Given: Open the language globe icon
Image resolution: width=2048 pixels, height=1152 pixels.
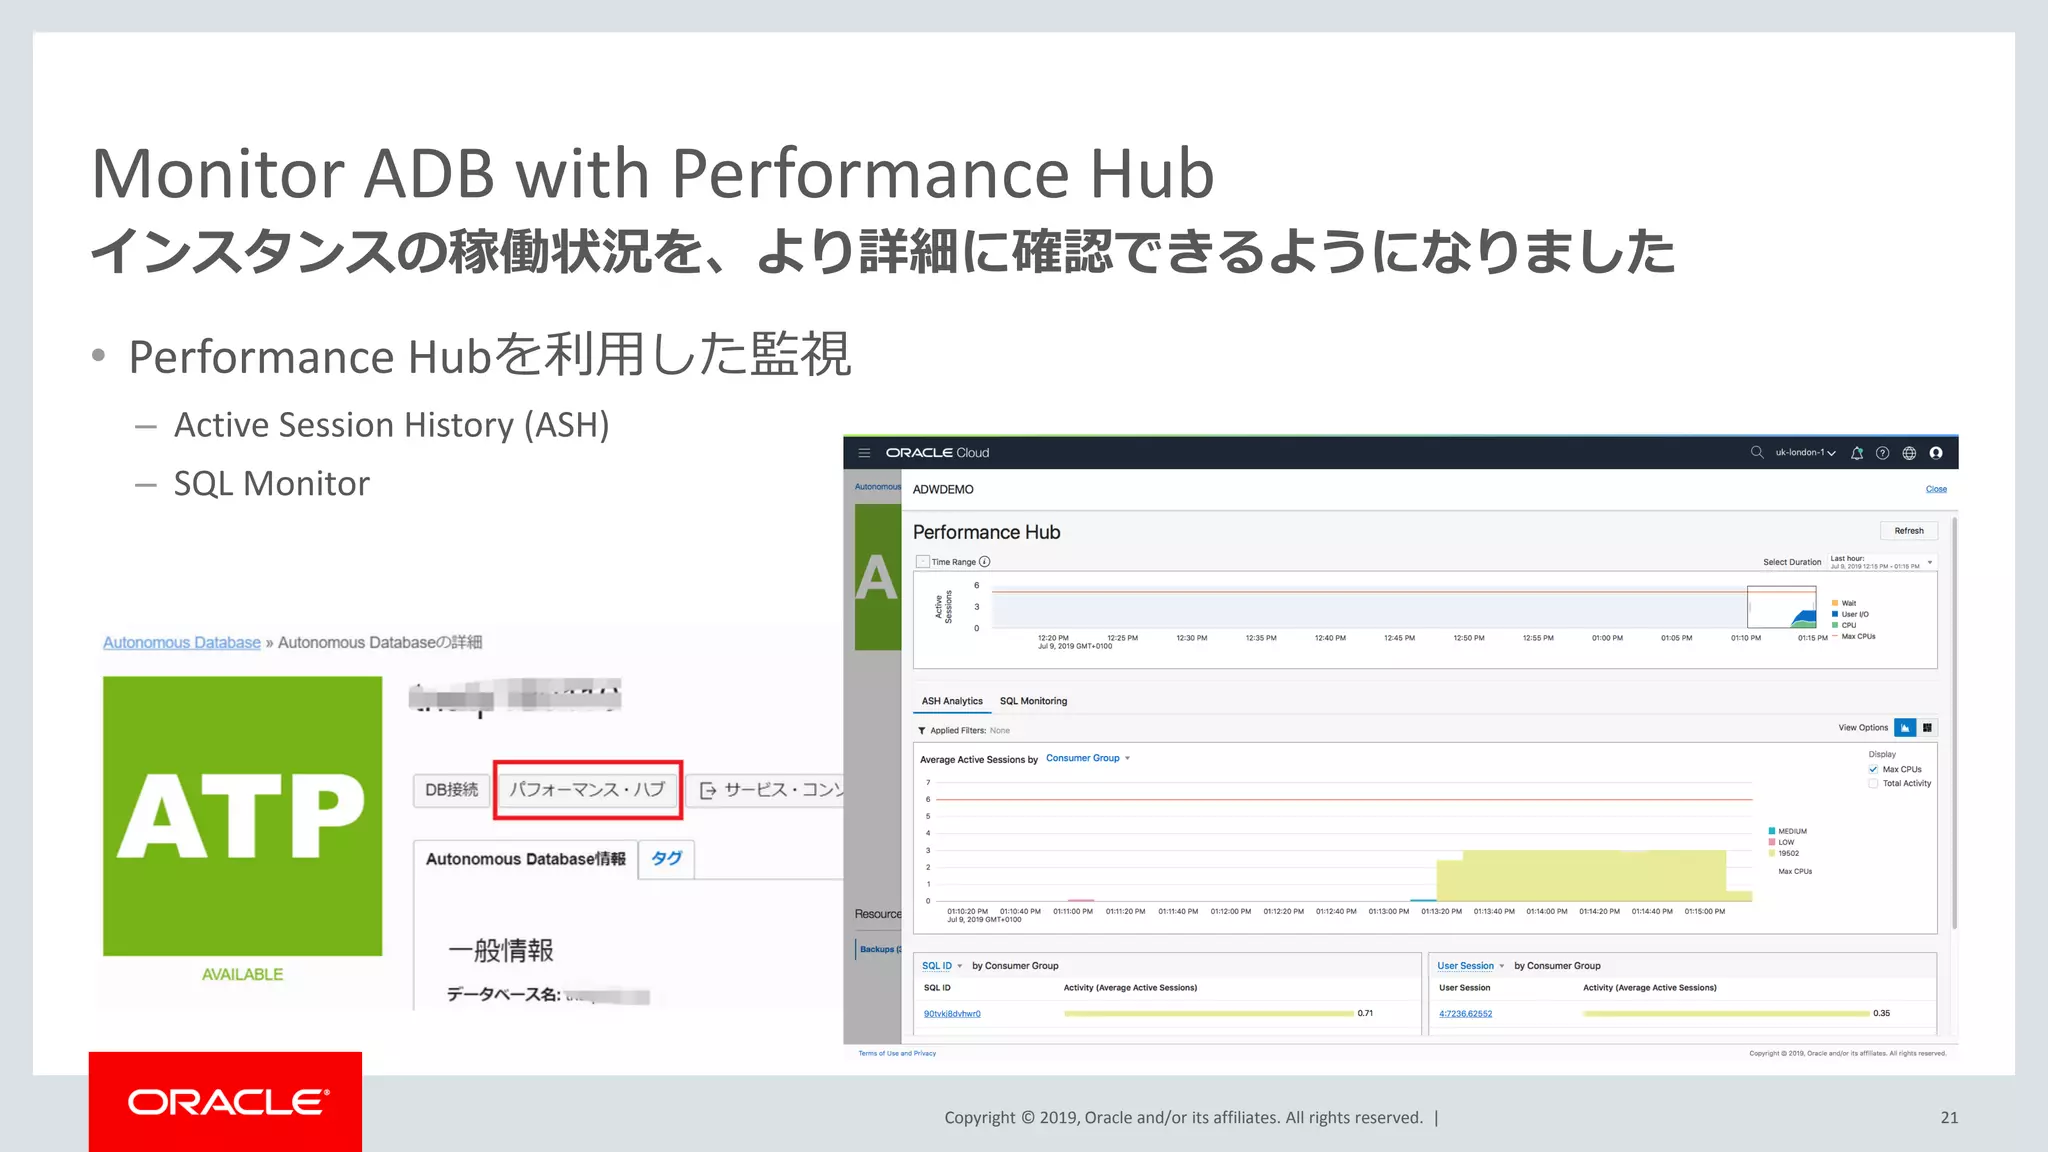Looking at the screenshot, I should click(x=1909, y=453).
